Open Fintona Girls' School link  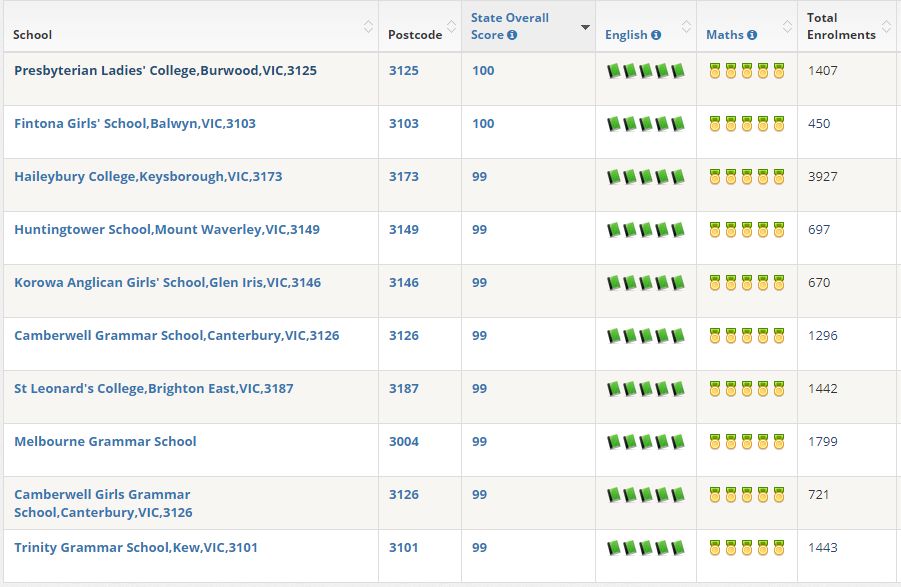pos(135,123)
